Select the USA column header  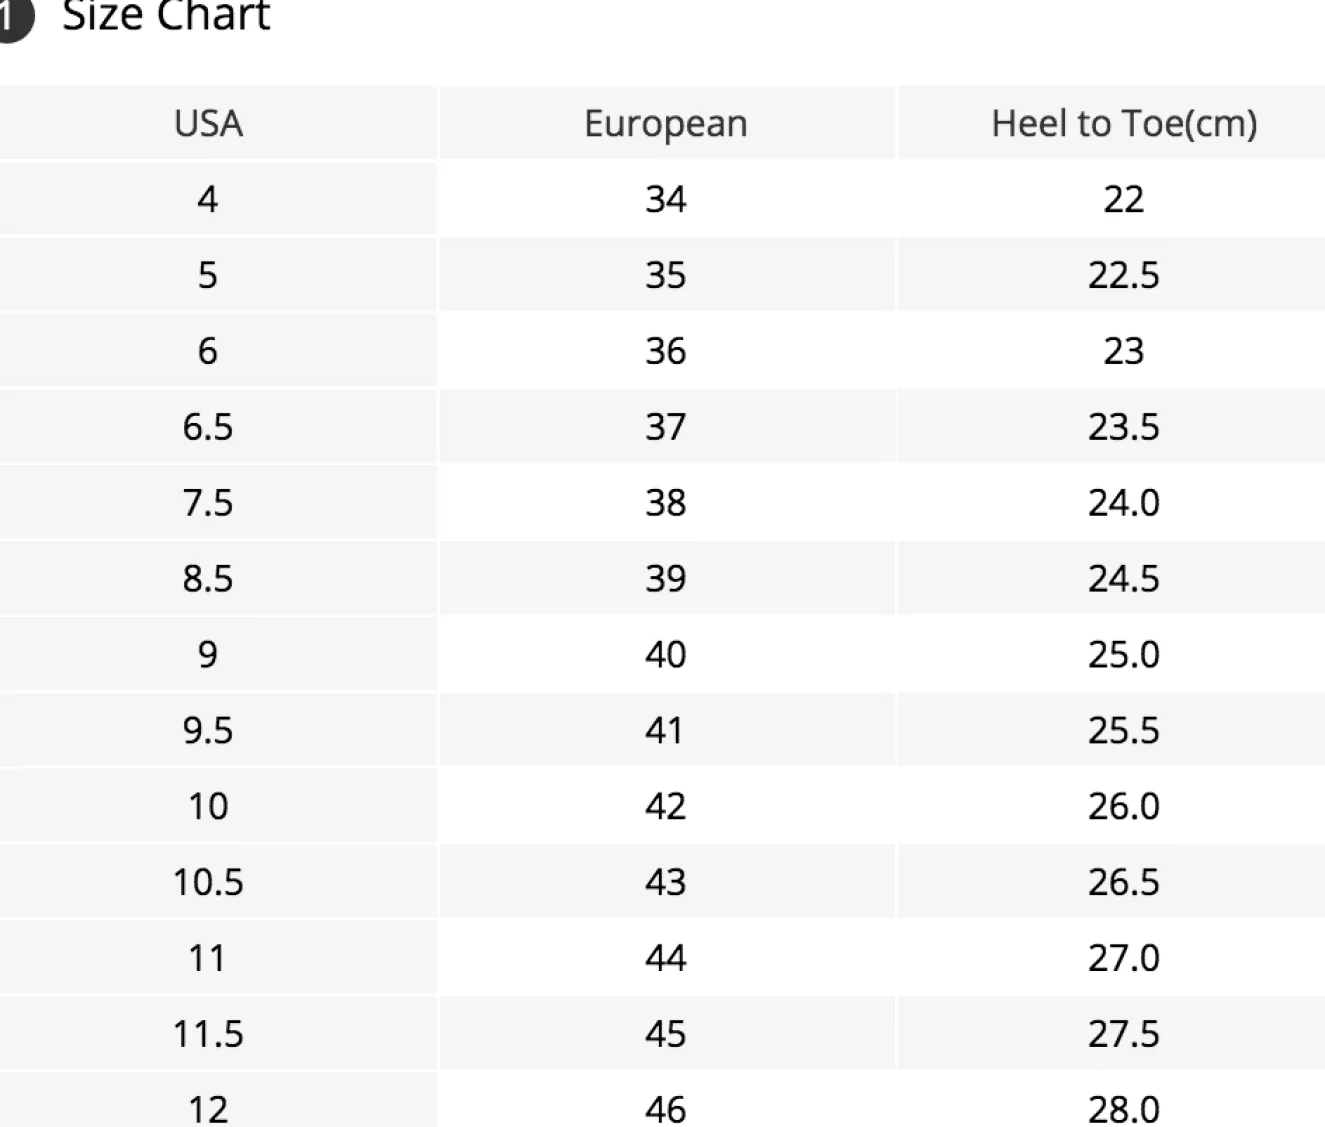coord(208,124)
